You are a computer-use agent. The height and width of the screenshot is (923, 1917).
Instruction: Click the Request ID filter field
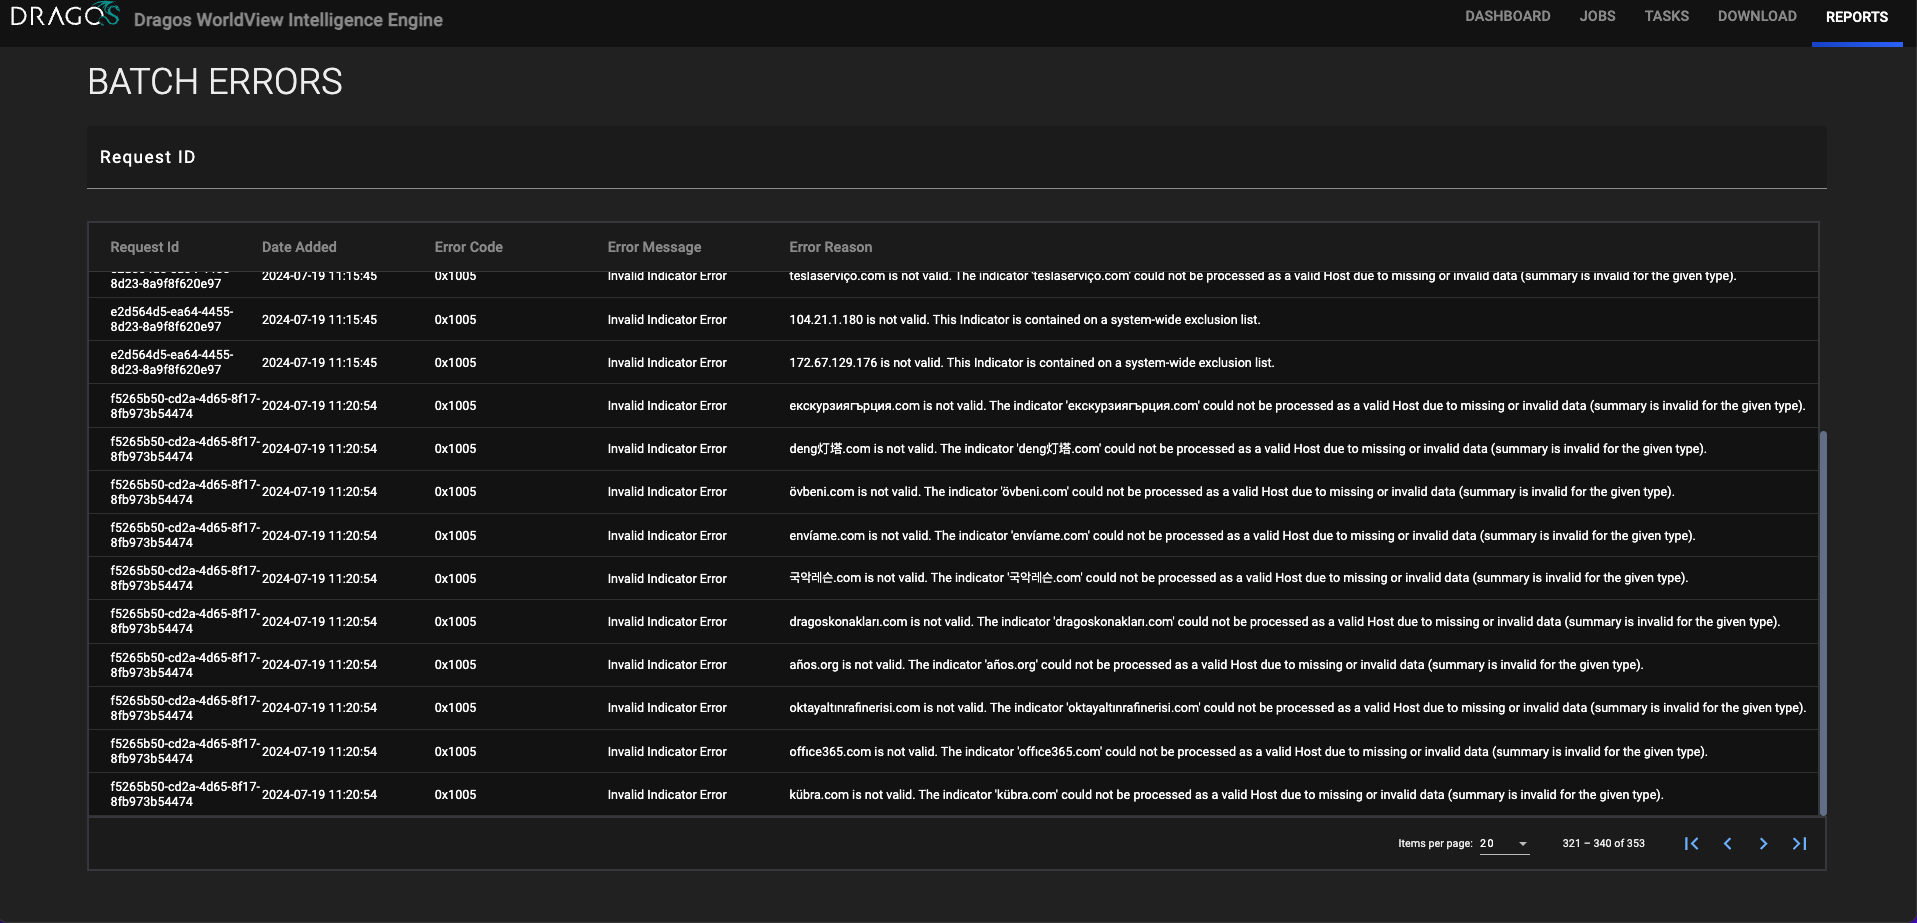point(956,158)
